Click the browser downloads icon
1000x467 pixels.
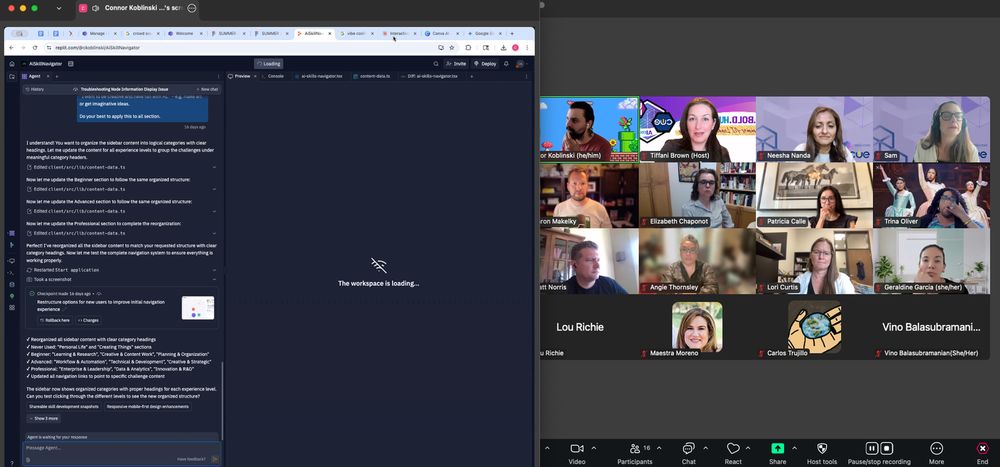coord(503,48)
